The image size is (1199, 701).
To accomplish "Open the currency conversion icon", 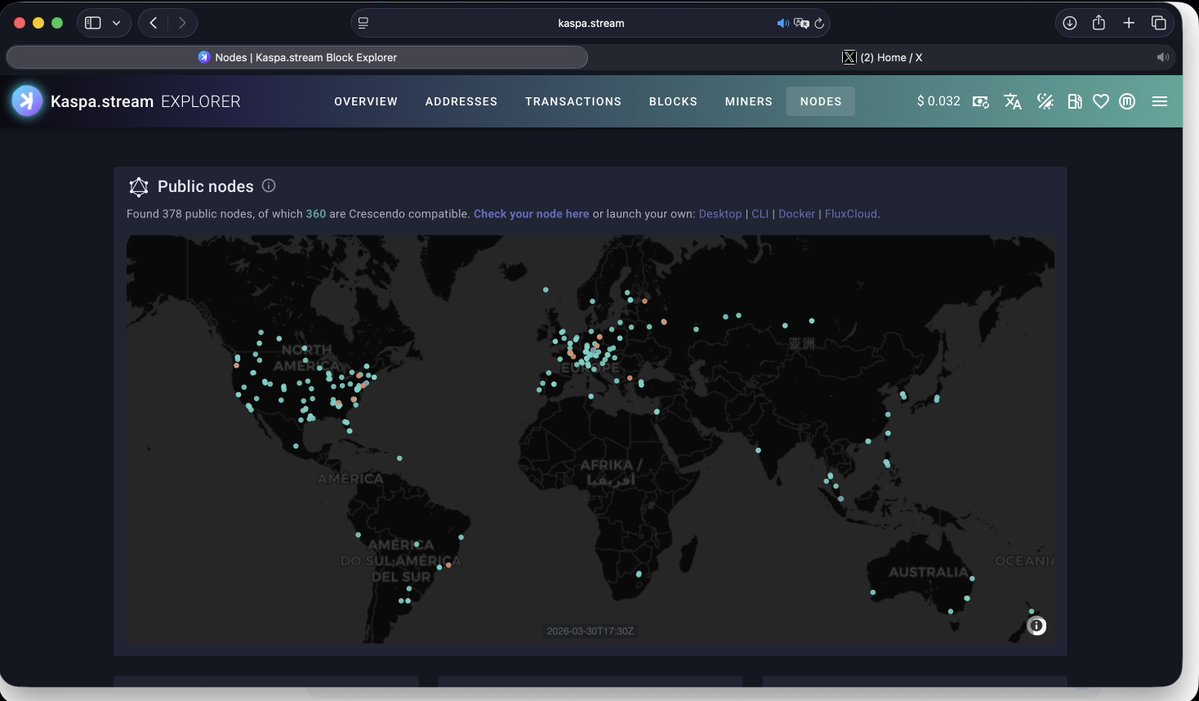I will pyautogui.click(x=980, y=102).
